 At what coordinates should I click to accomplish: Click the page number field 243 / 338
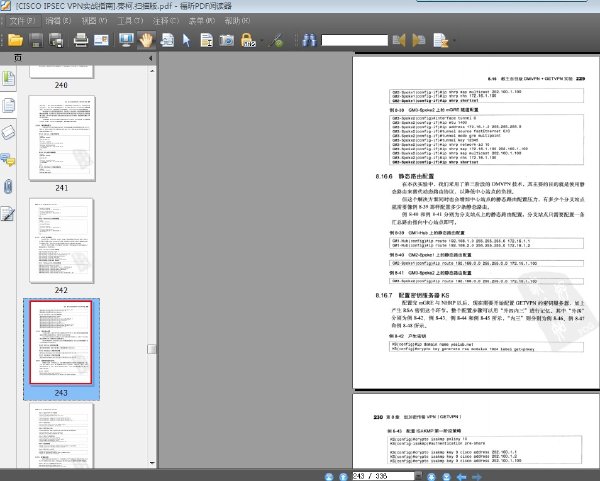tap(383, 476)
